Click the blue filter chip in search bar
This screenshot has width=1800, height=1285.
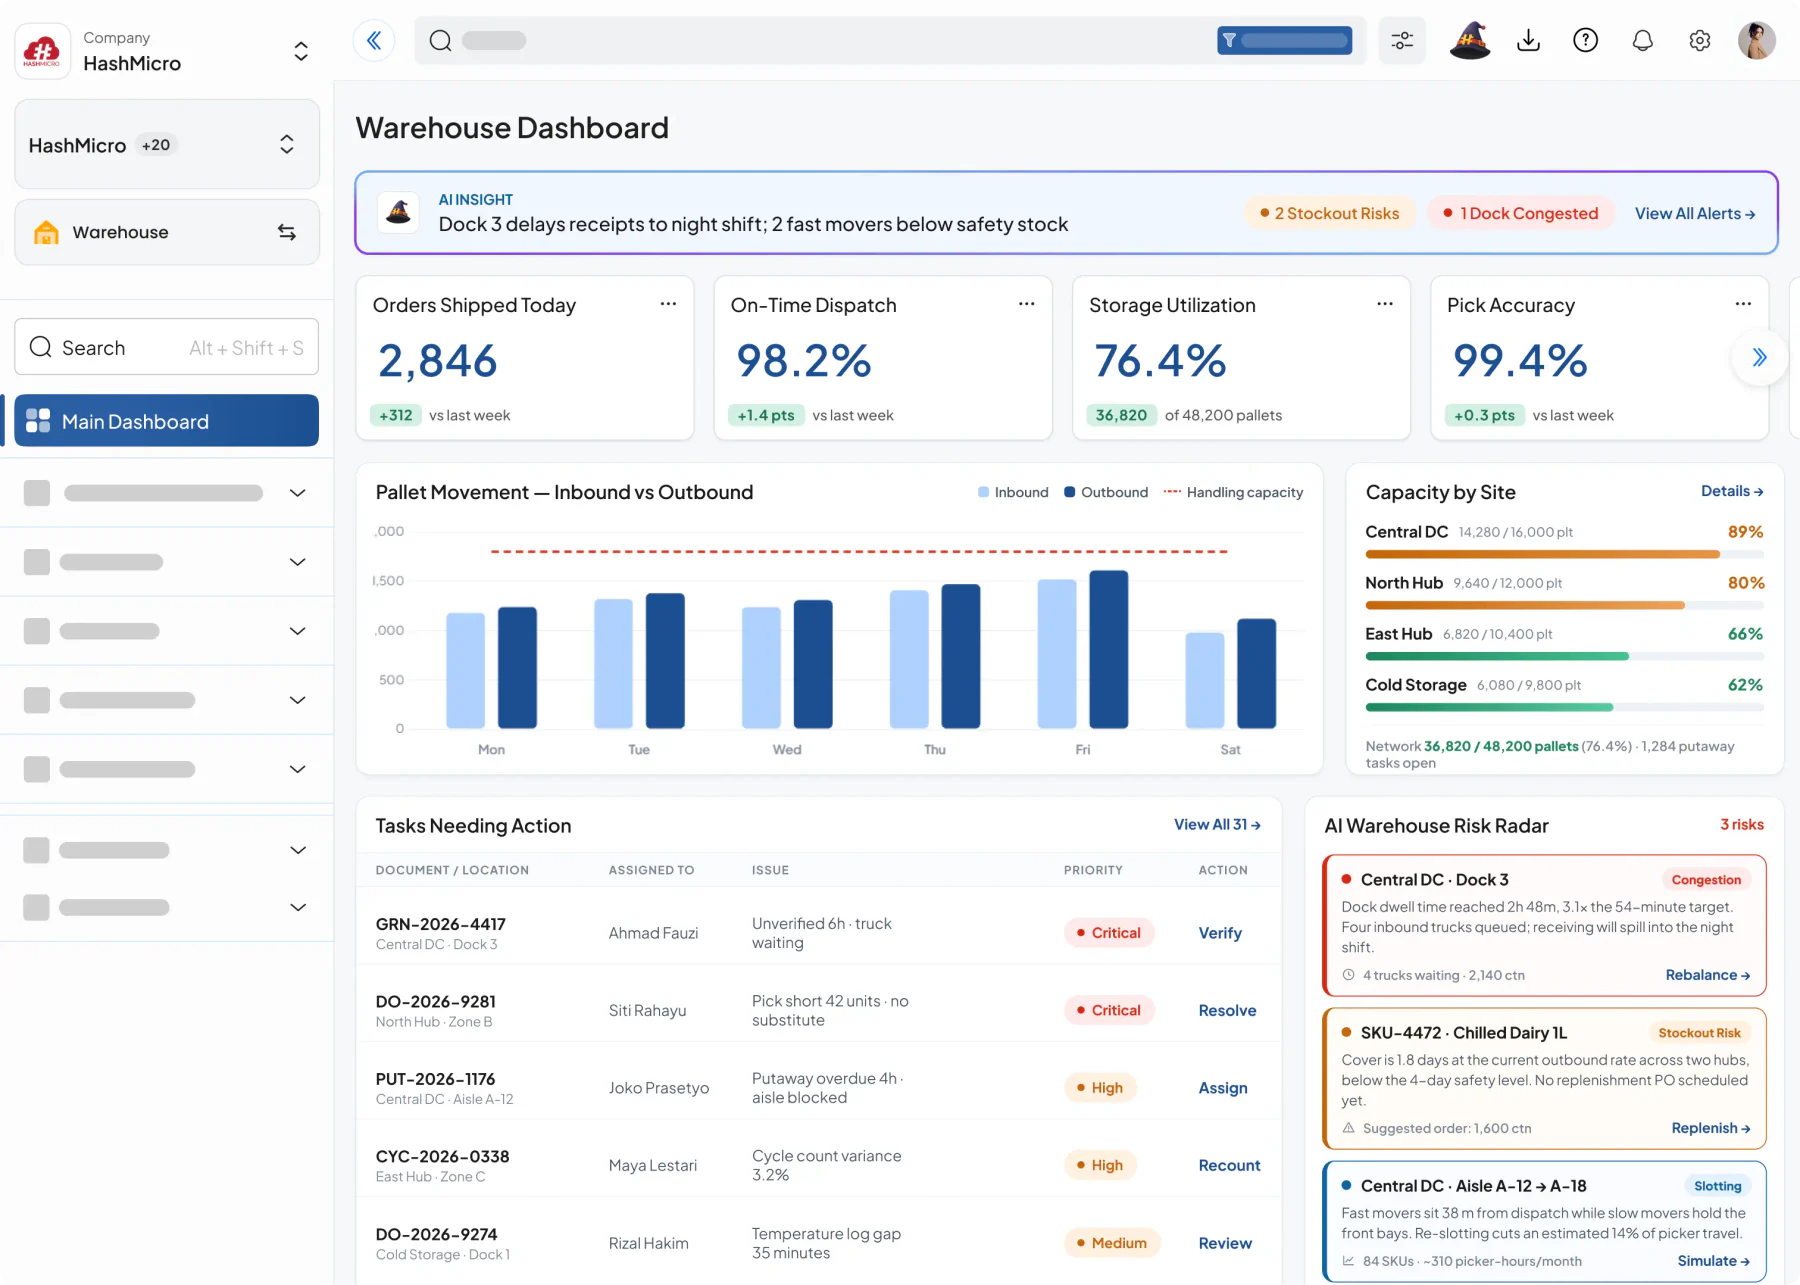click(1284, 40)
